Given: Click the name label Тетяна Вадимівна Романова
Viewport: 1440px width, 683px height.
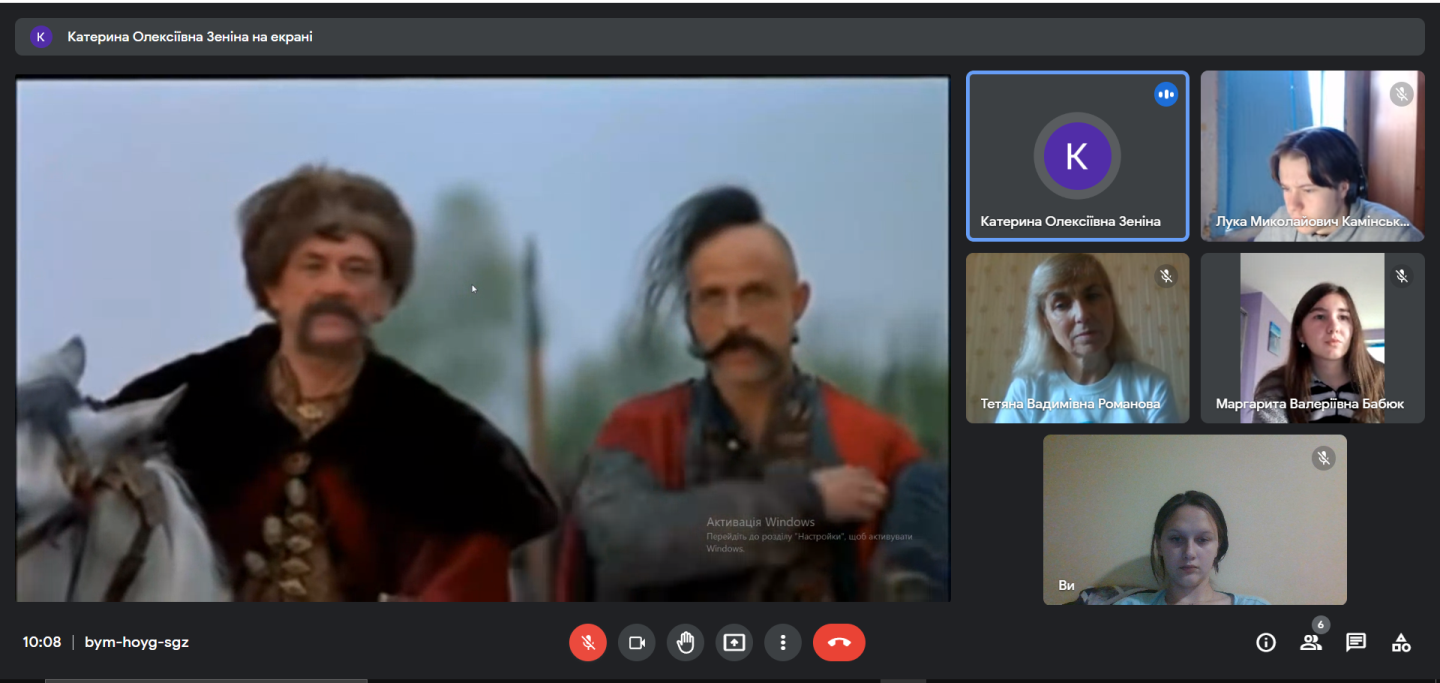Looking at the screenshot, I should 1070,404.
